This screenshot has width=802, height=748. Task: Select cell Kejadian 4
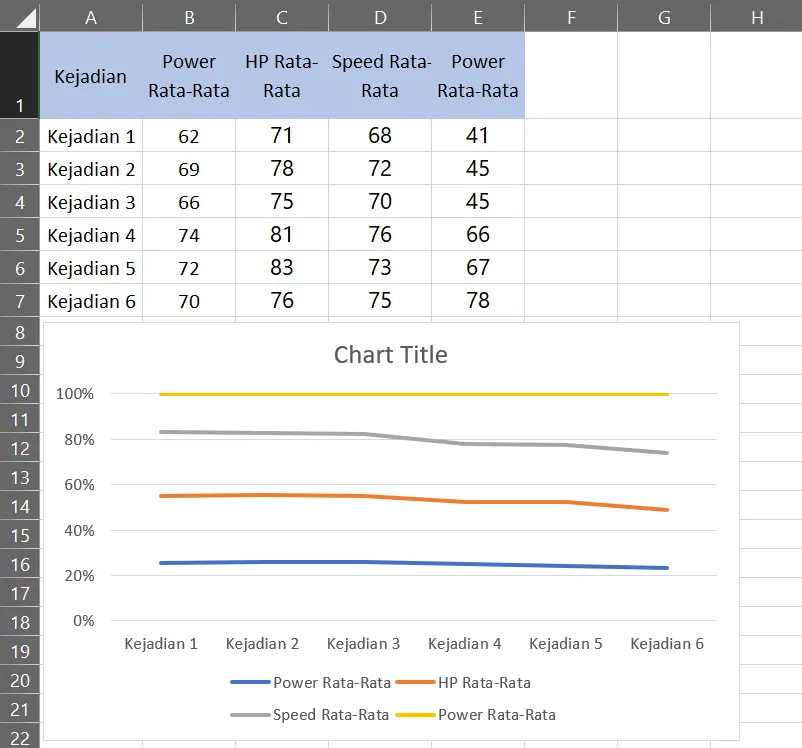tap(91, 234)
